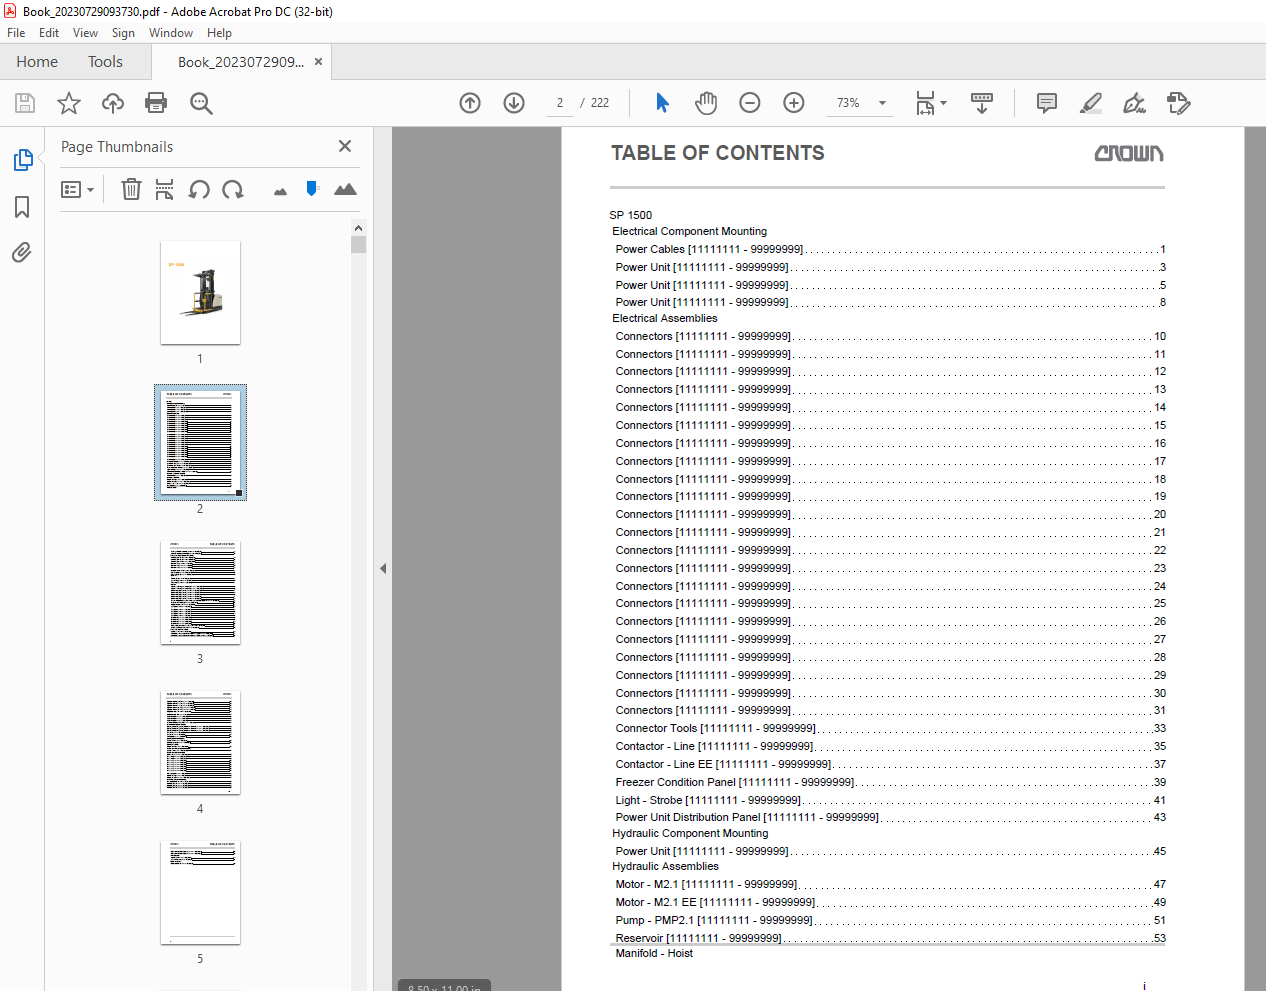The height and width of the screenshot is (991, 1266).
Task: Add document to starred with star icon
Action: (x=69, y=103)
